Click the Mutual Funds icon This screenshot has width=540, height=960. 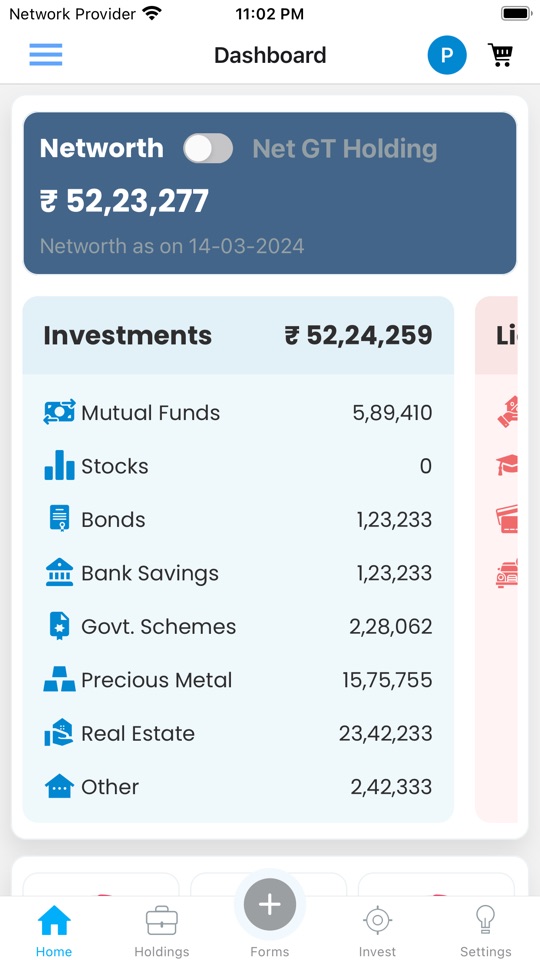point(59,413)
